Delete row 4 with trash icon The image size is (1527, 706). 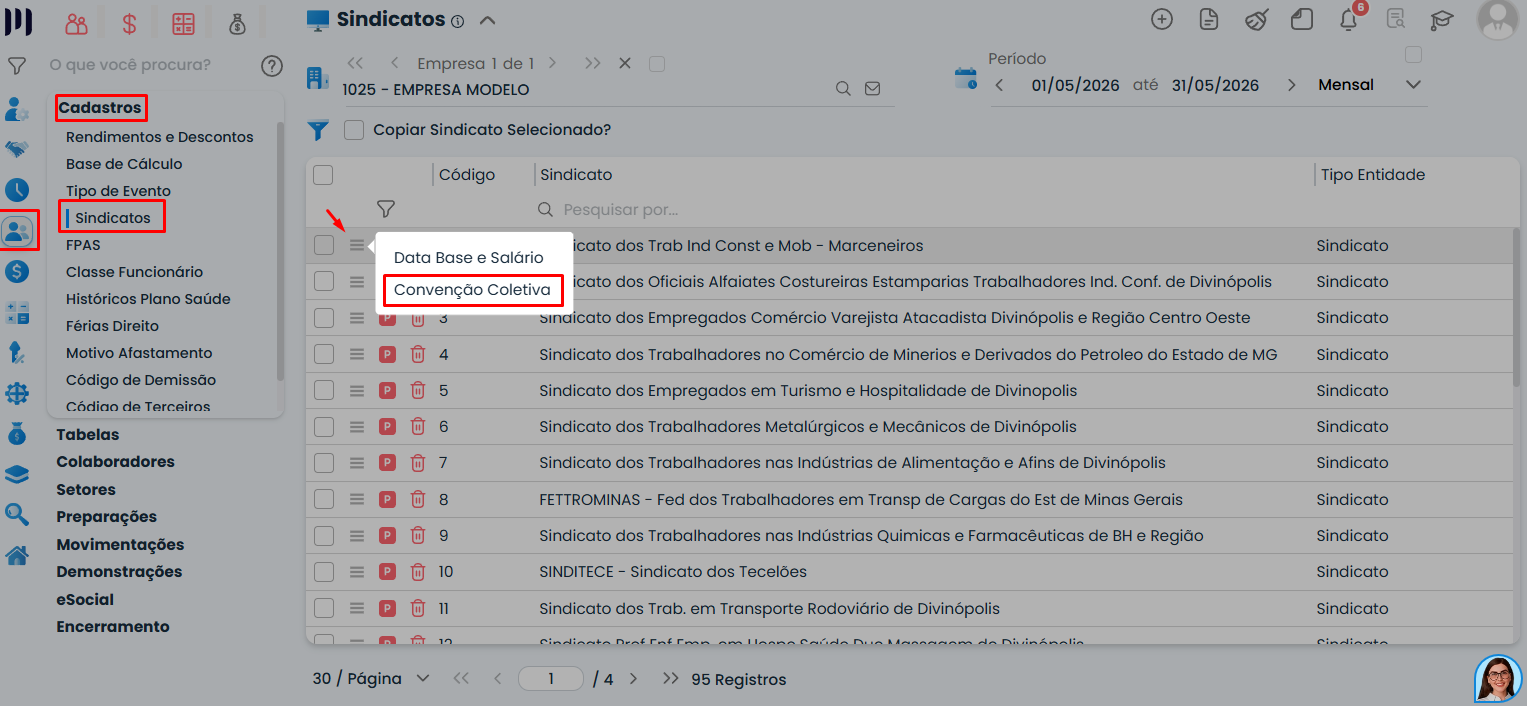[418, 354]
